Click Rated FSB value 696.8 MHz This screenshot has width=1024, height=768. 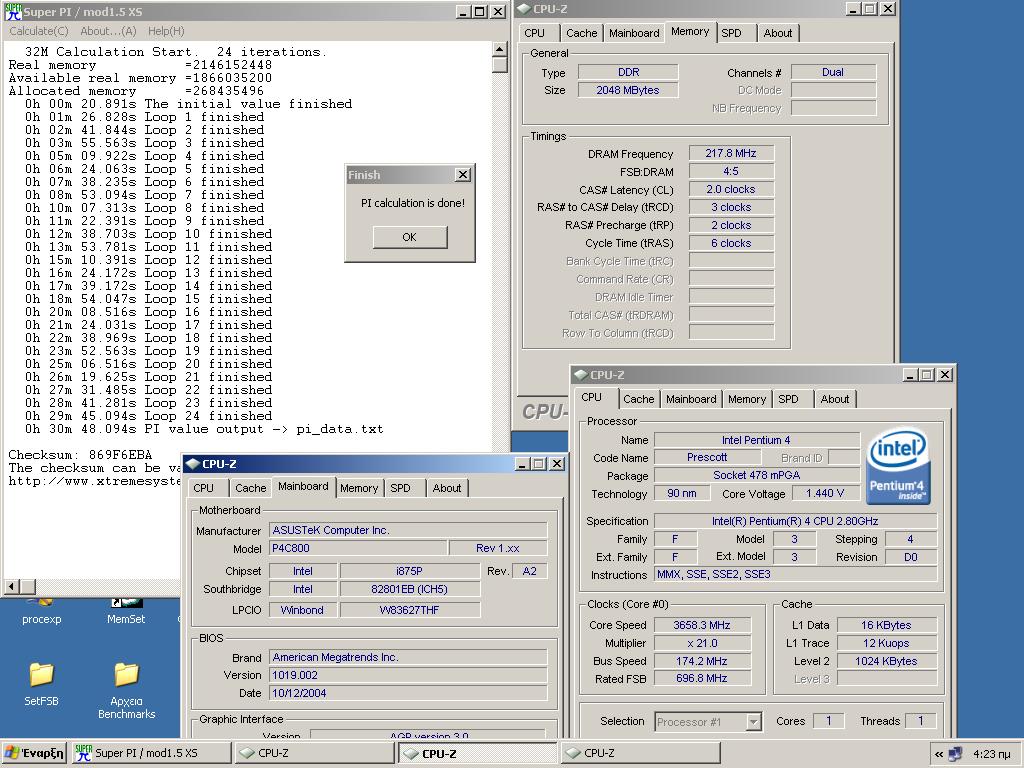coord(702,679)
